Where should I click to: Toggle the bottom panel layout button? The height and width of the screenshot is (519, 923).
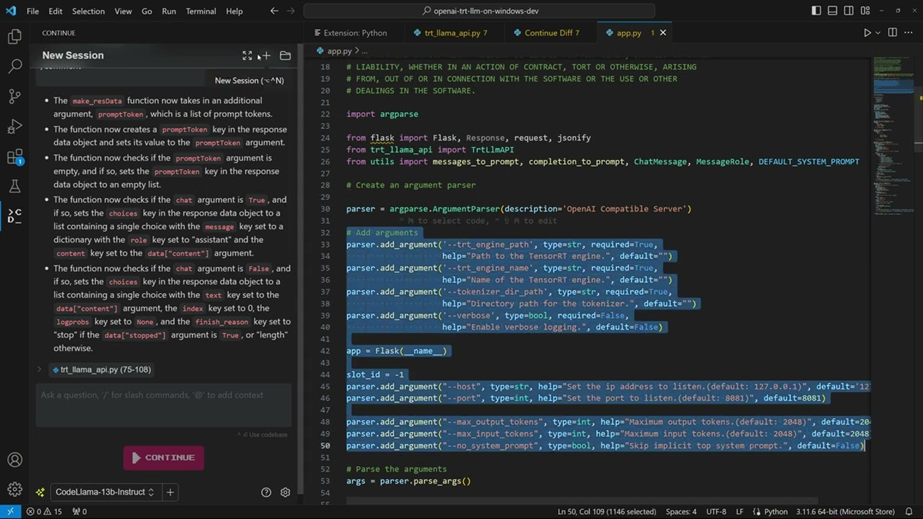point(832,11)
